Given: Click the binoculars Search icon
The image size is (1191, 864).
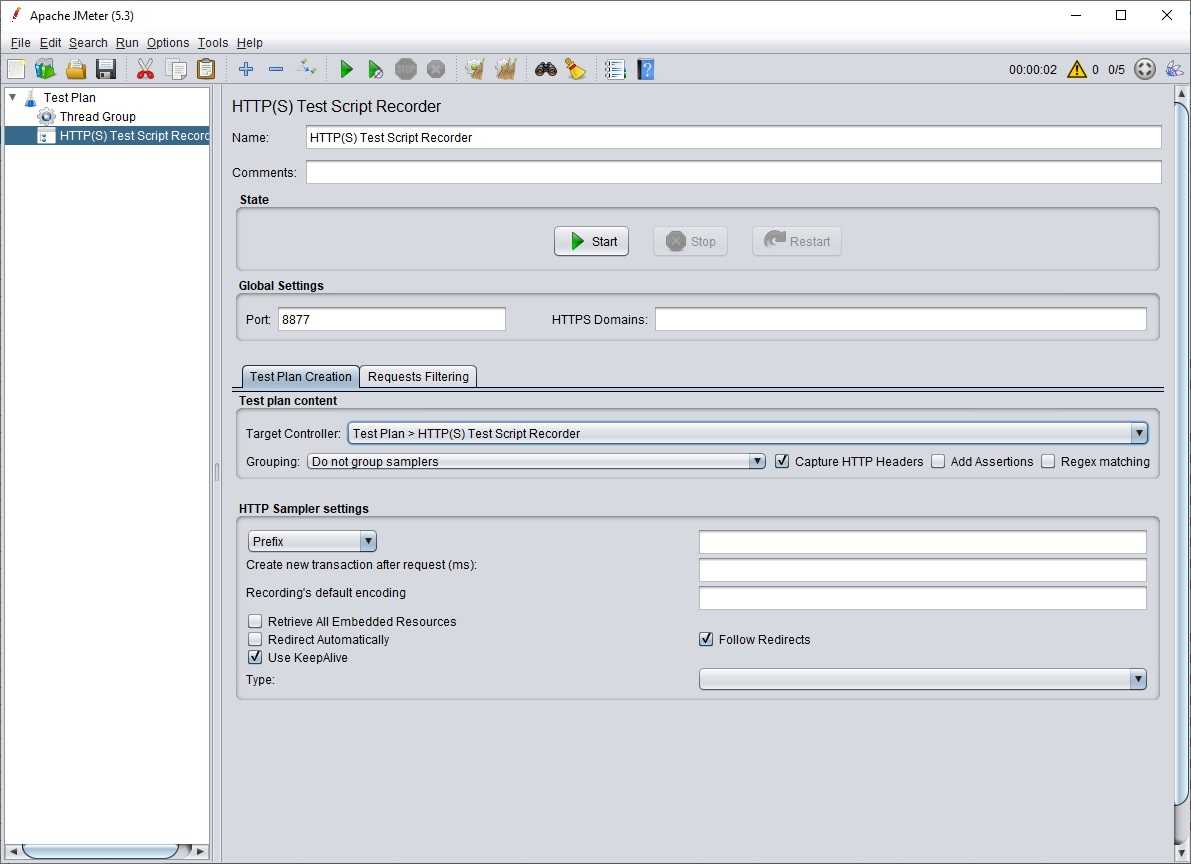Looking at the screenshot, I should [545, 69].
